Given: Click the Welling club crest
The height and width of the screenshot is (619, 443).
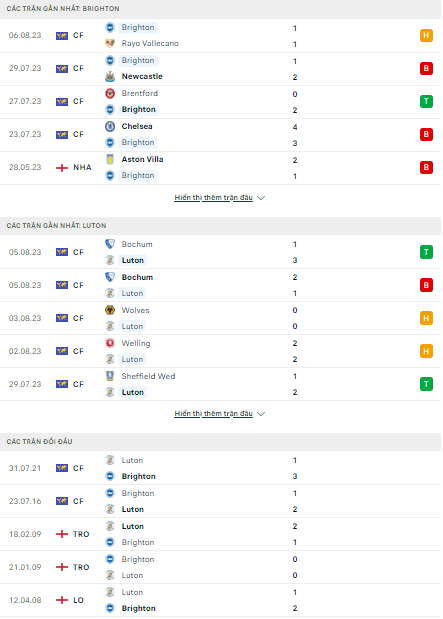Looking at the screenshot, I should pos(110,343).
